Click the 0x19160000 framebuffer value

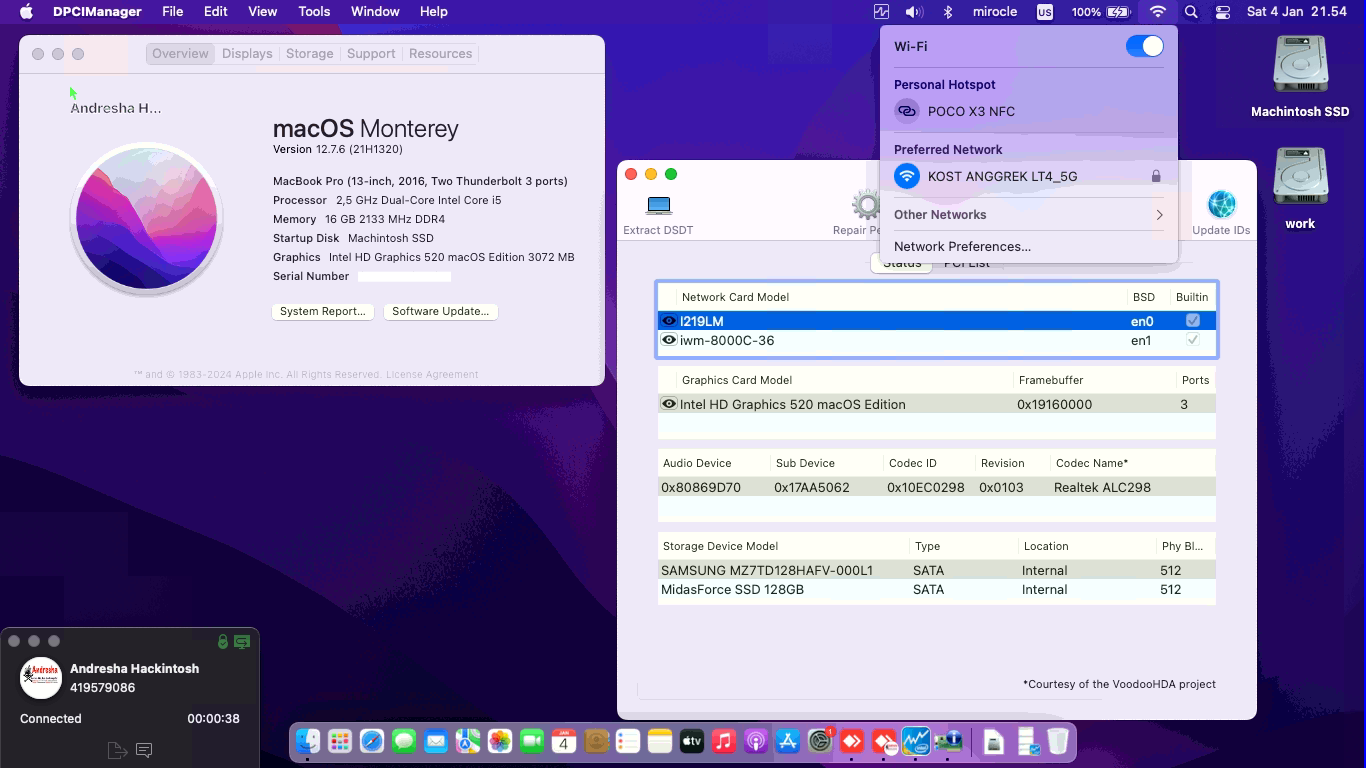pos(1054,404)
